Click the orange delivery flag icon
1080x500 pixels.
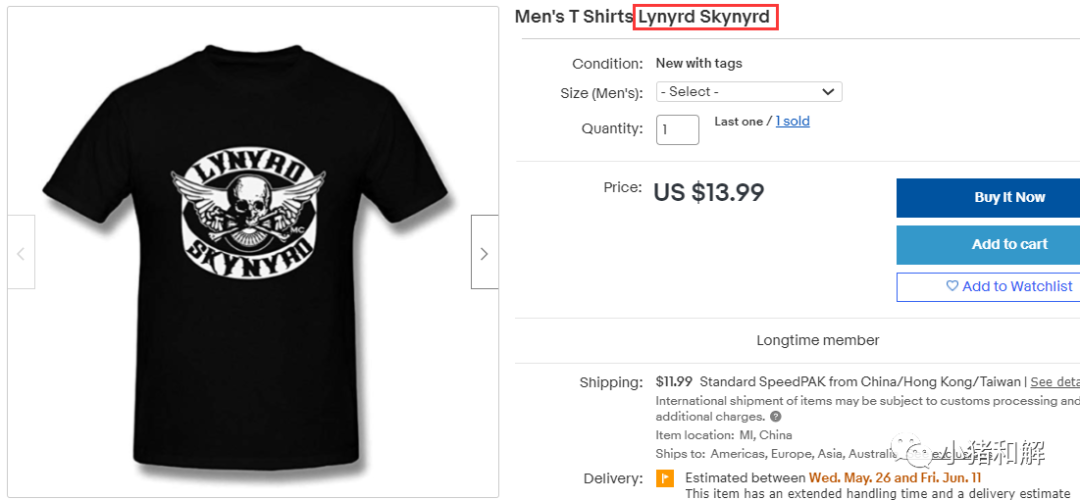[665, 478]
